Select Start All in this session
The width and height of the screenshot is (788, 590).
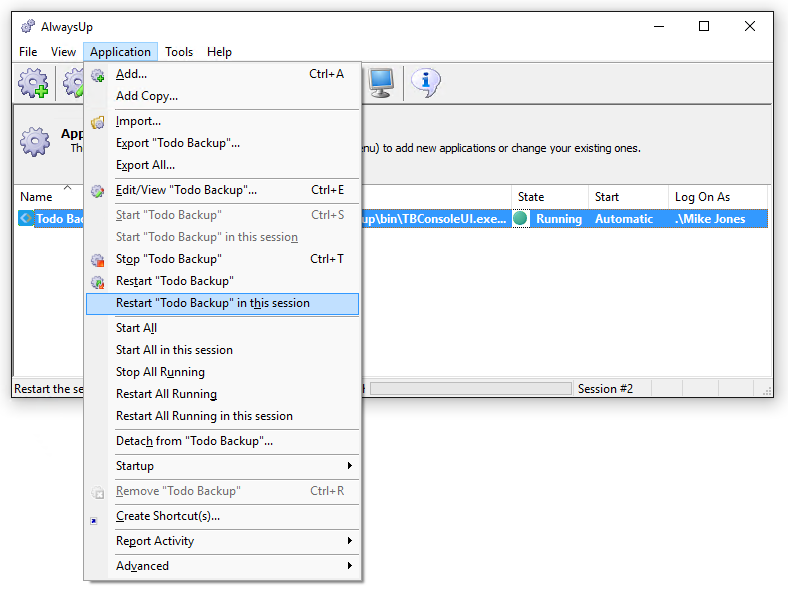coord(223,350)
